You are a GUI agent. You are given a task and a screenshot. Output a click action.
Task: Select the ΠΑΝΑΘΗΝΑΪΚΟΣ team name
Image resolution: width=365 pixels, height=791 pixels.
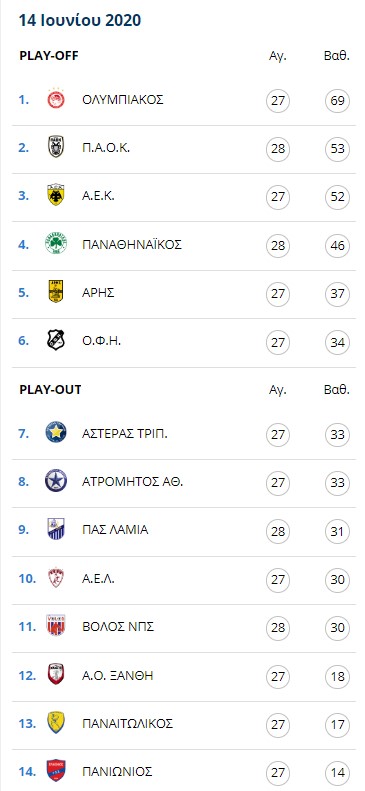point(132,245)
